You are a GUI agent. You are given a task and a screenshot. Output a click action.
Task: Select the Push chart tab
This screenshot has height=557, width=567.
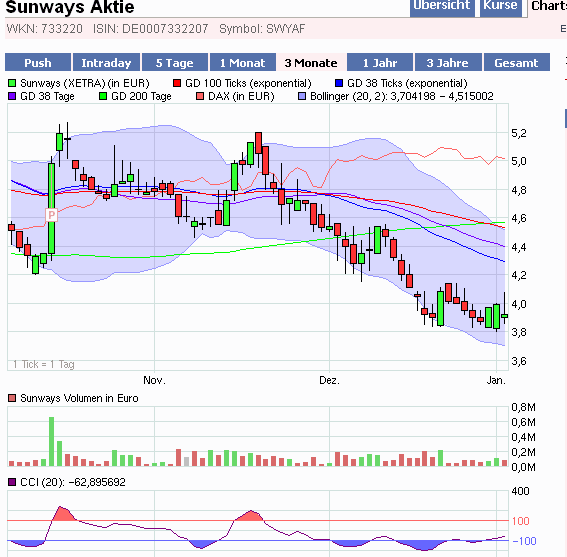pyautogui.click(x=38, y=63)
